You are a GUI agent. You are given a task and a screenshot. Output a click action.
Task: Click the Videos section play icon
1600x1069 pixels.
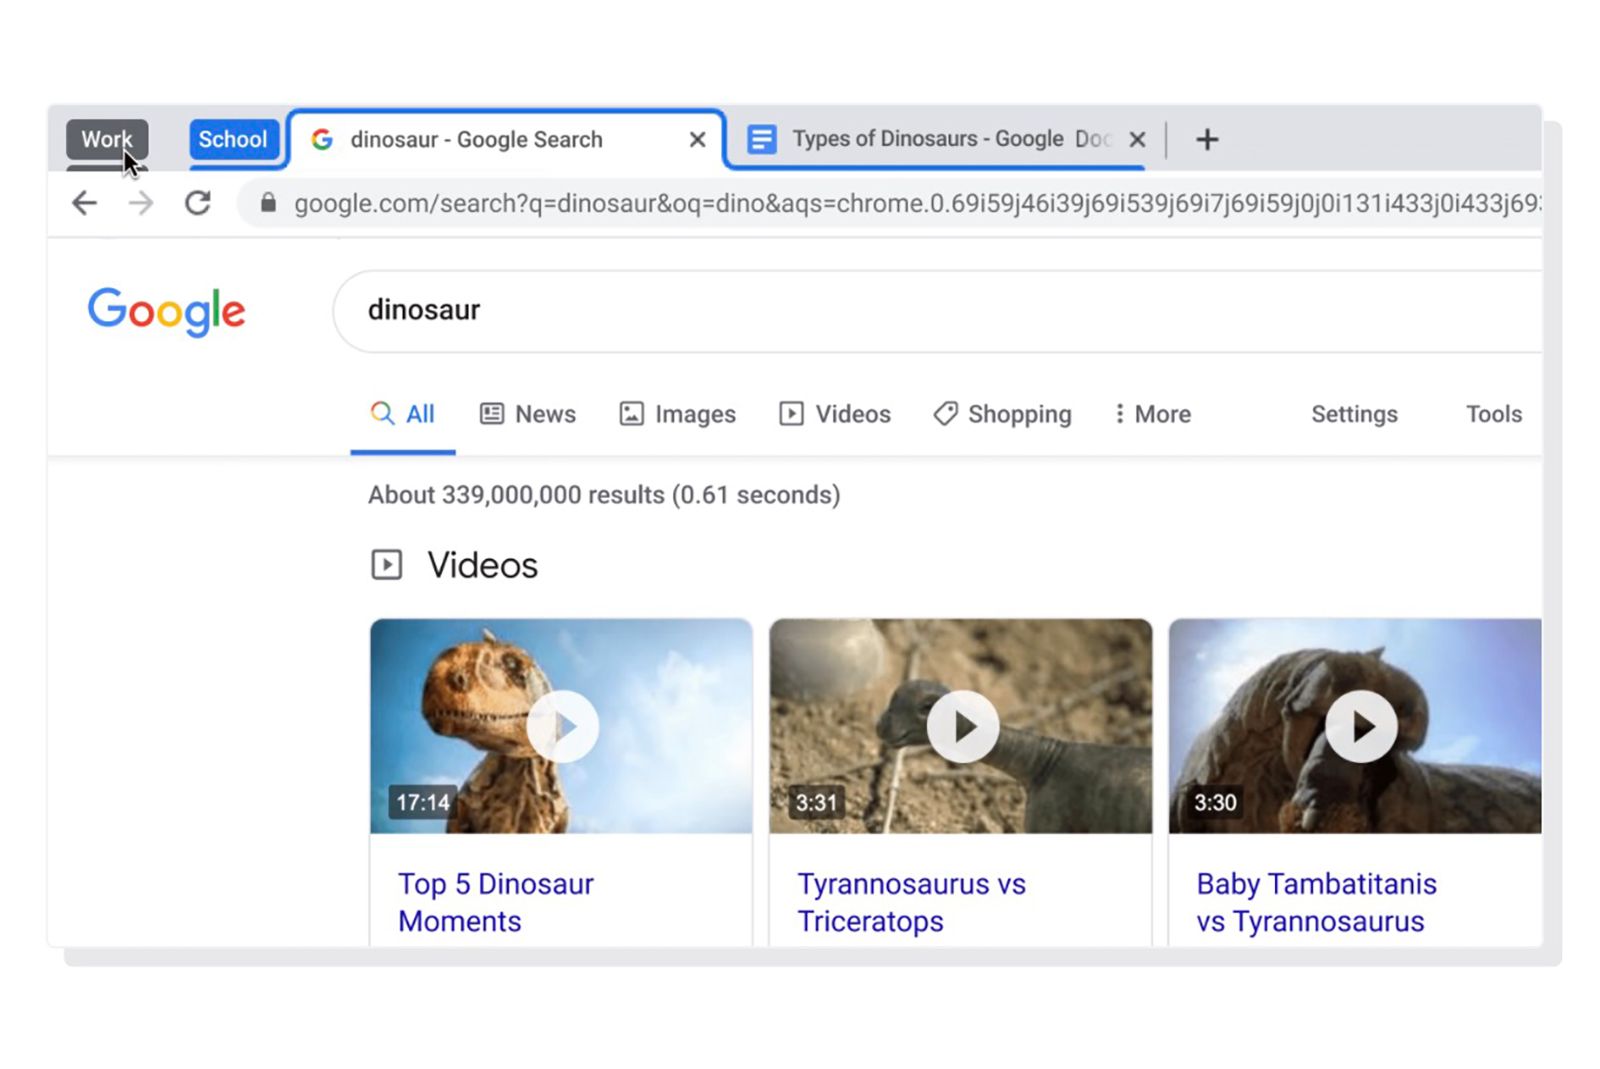386,564
